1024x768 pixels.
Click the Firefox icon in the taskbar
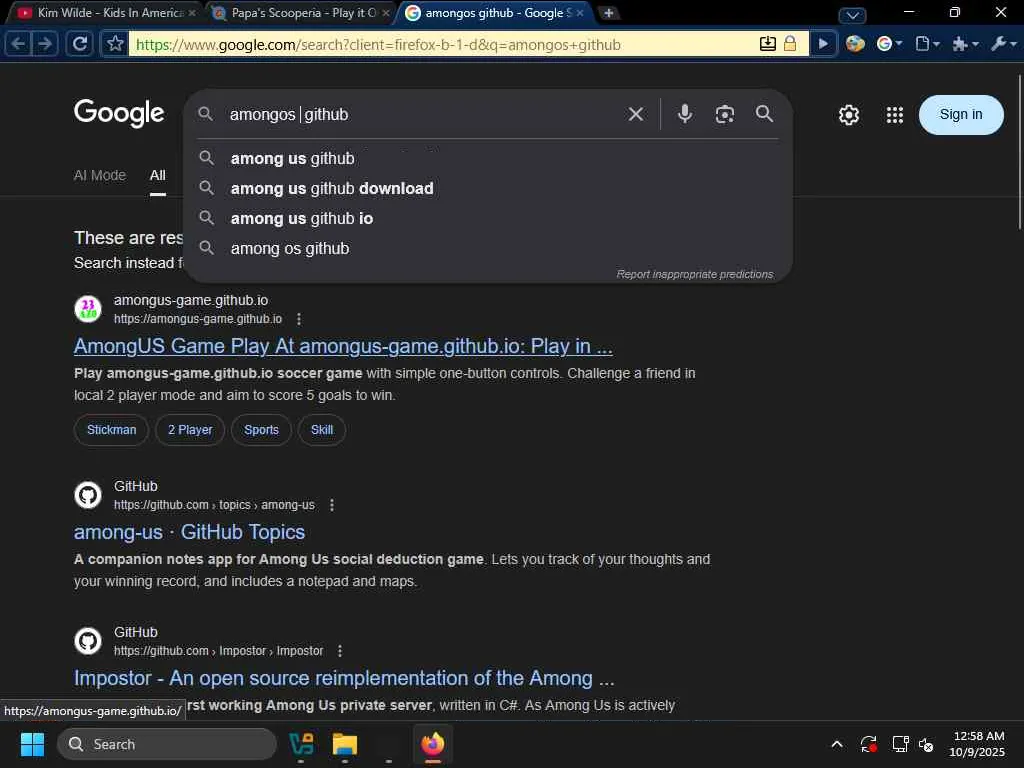pos(432,744)
